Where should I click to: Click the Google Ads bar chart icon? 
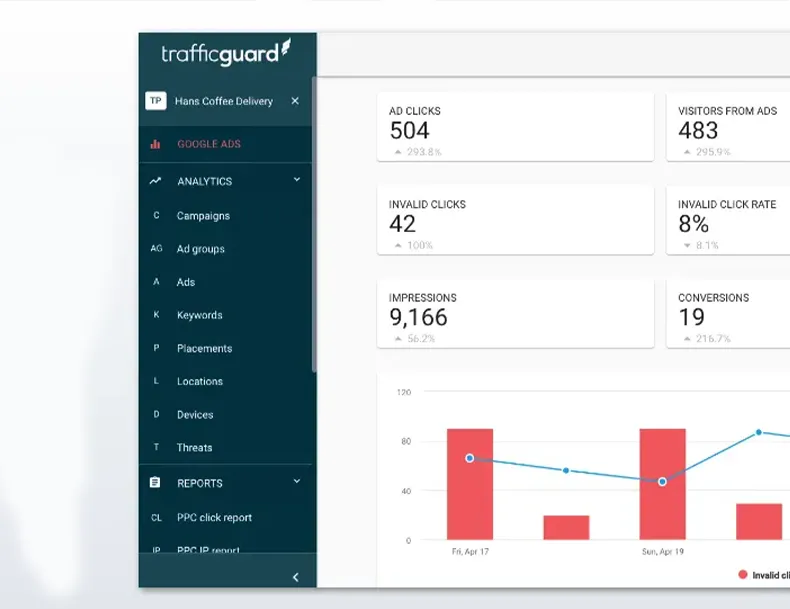click(155, 144)
